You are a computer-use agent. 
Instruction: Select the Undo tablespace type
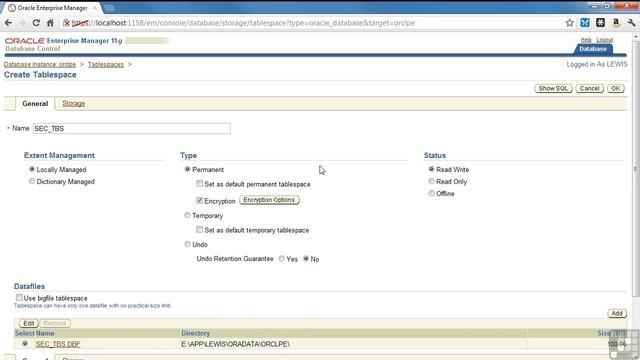click(187, 244)
